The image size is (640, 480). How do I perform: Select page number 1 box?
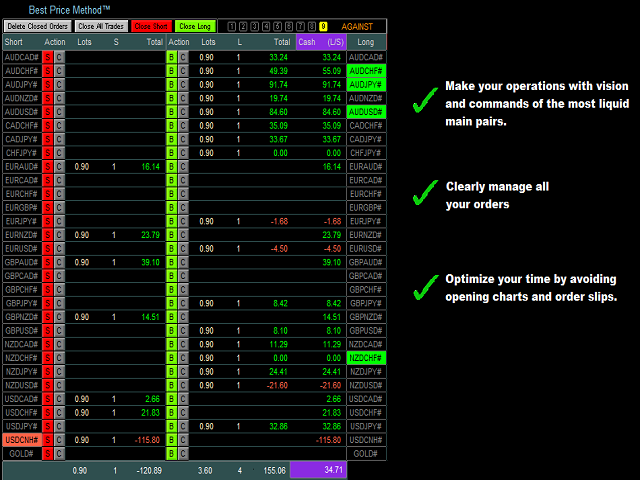231,27
